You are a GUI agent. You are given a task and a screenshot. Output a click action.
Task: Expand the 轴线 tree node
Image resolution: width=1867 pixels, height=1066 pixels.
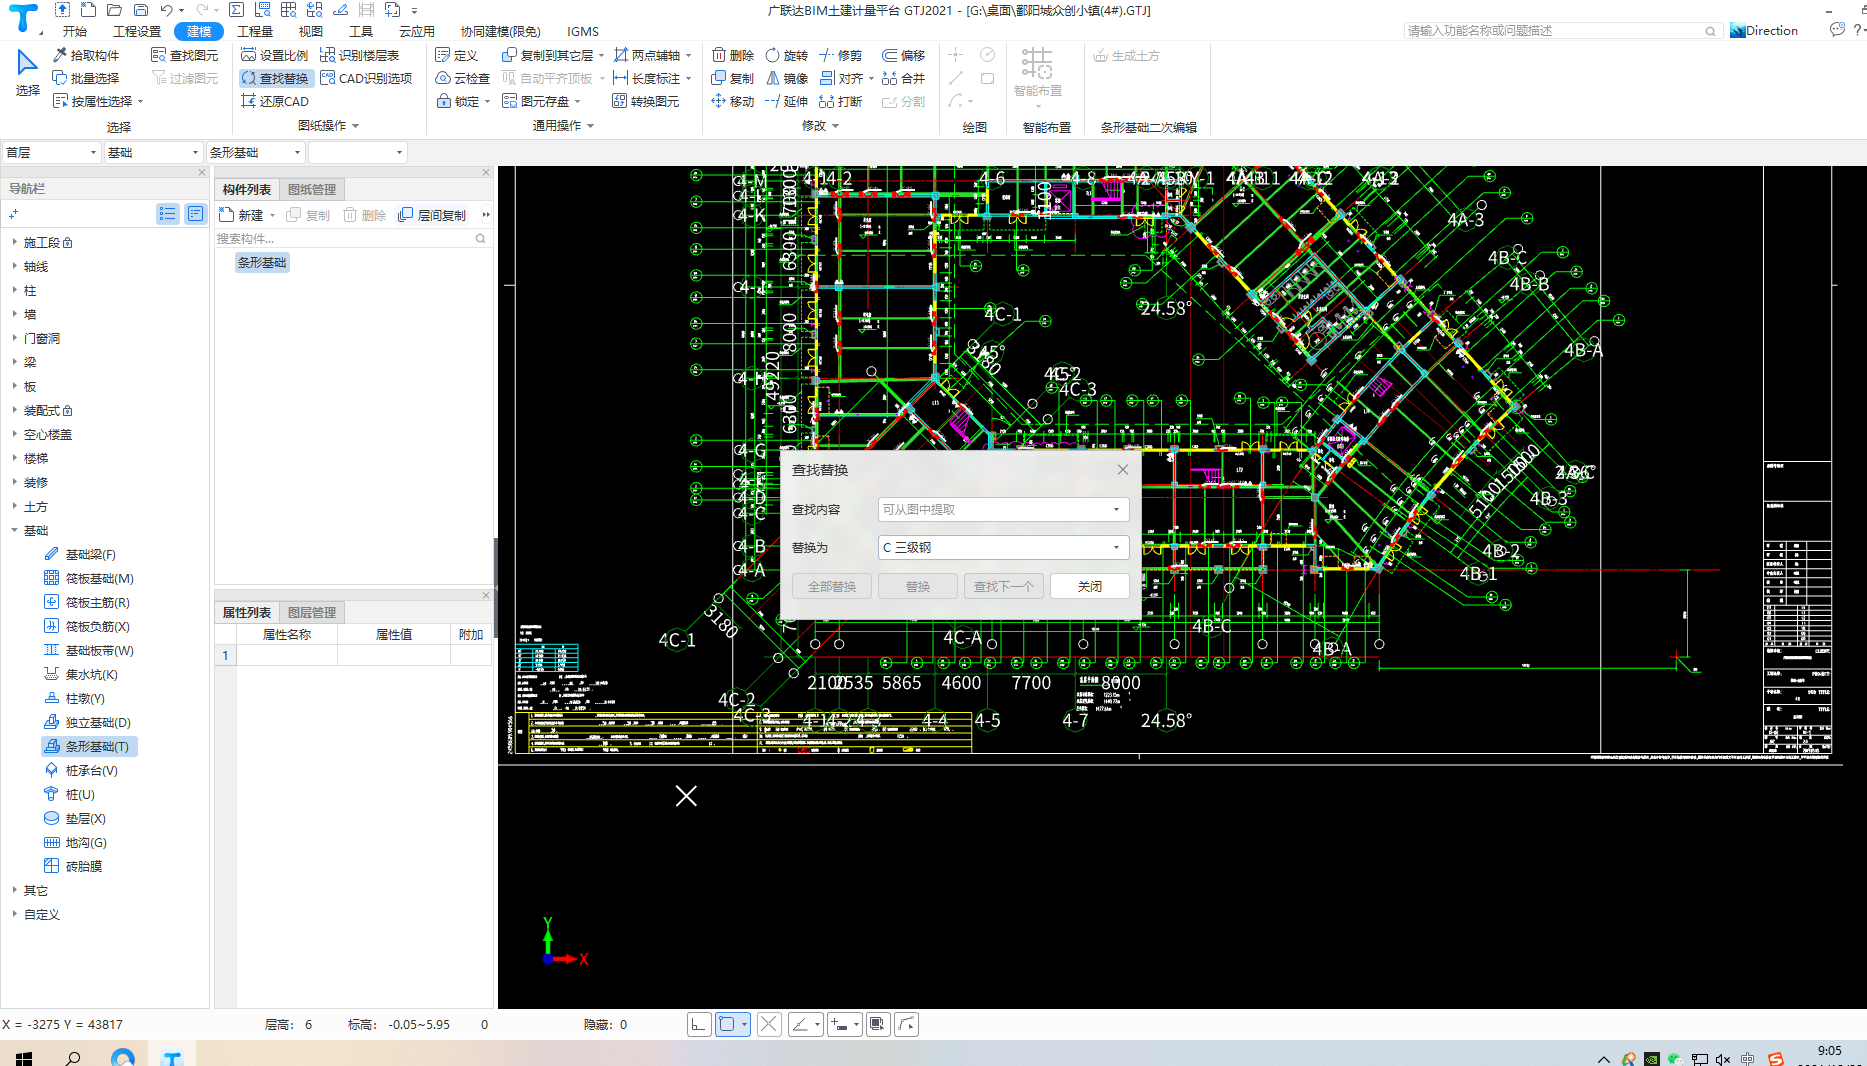click(x=15, y=266)
